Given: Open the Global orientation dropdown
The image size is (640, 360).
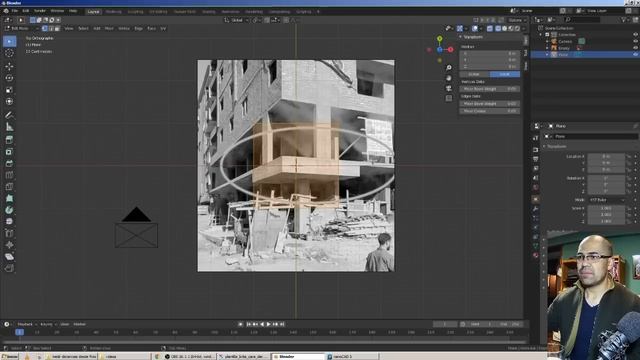Looking at the screenshot, I should click(236, 20).
